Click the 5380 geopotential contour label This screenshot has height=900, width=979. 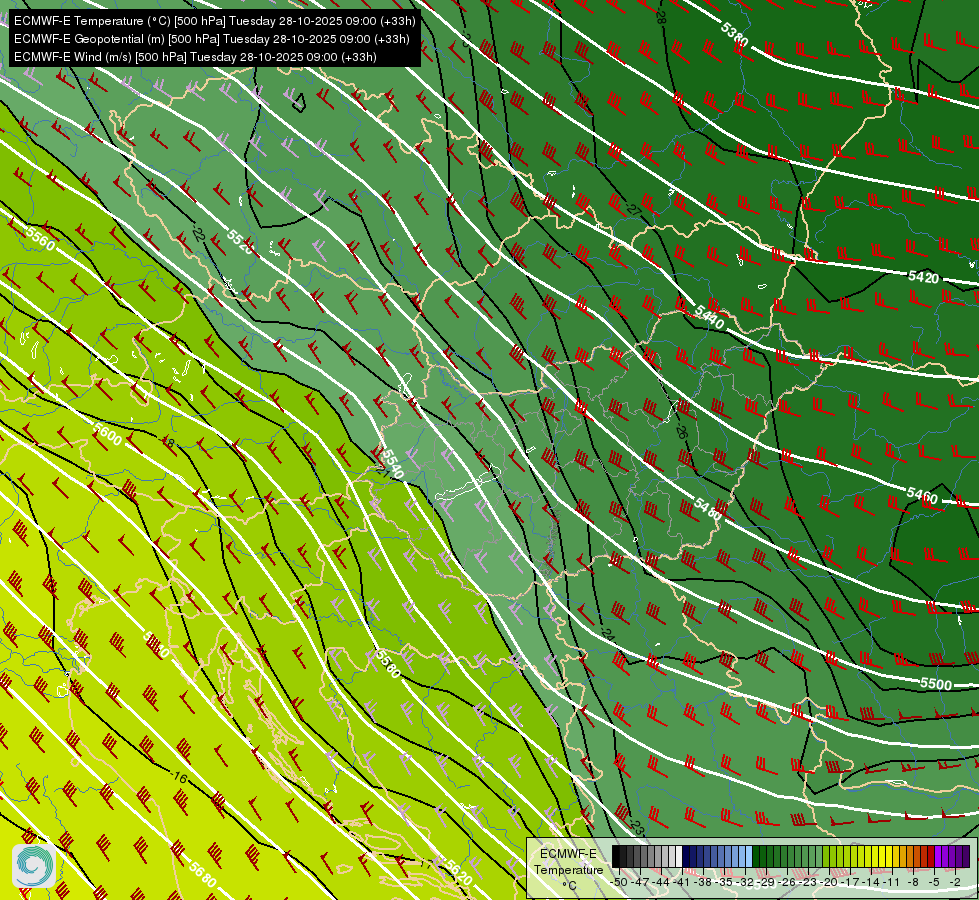(x=734, y=34)
